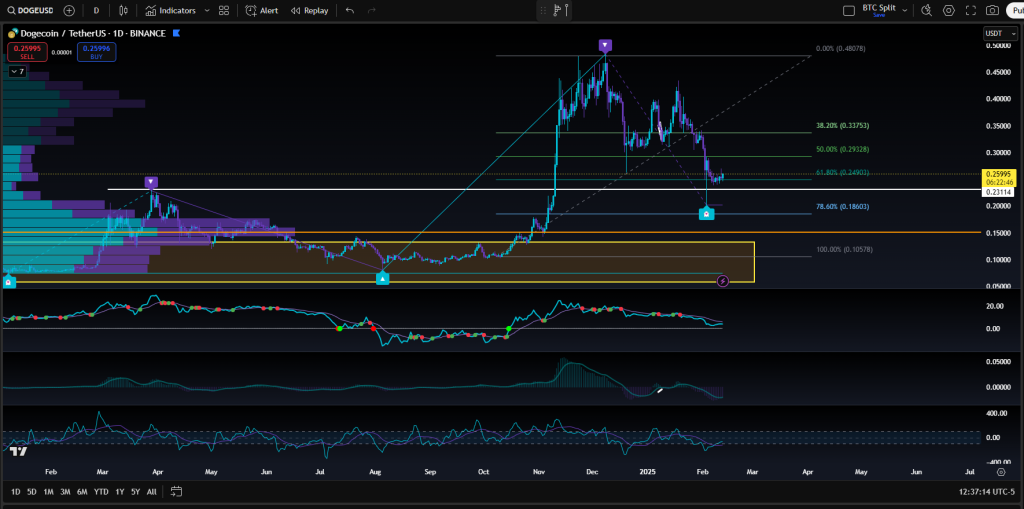Open the candlestick chart style selector

(123, 10)
